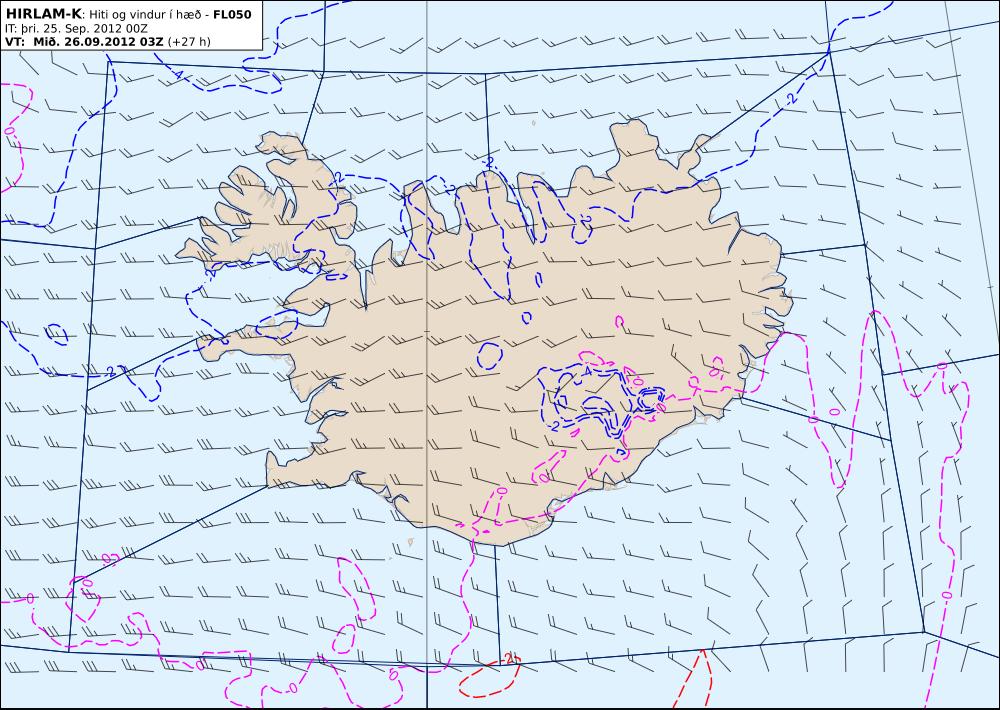Select the FL050 flight level label
Image resolution: width=1000 pixels, height=710 pixels.
(x=232, y=14)
